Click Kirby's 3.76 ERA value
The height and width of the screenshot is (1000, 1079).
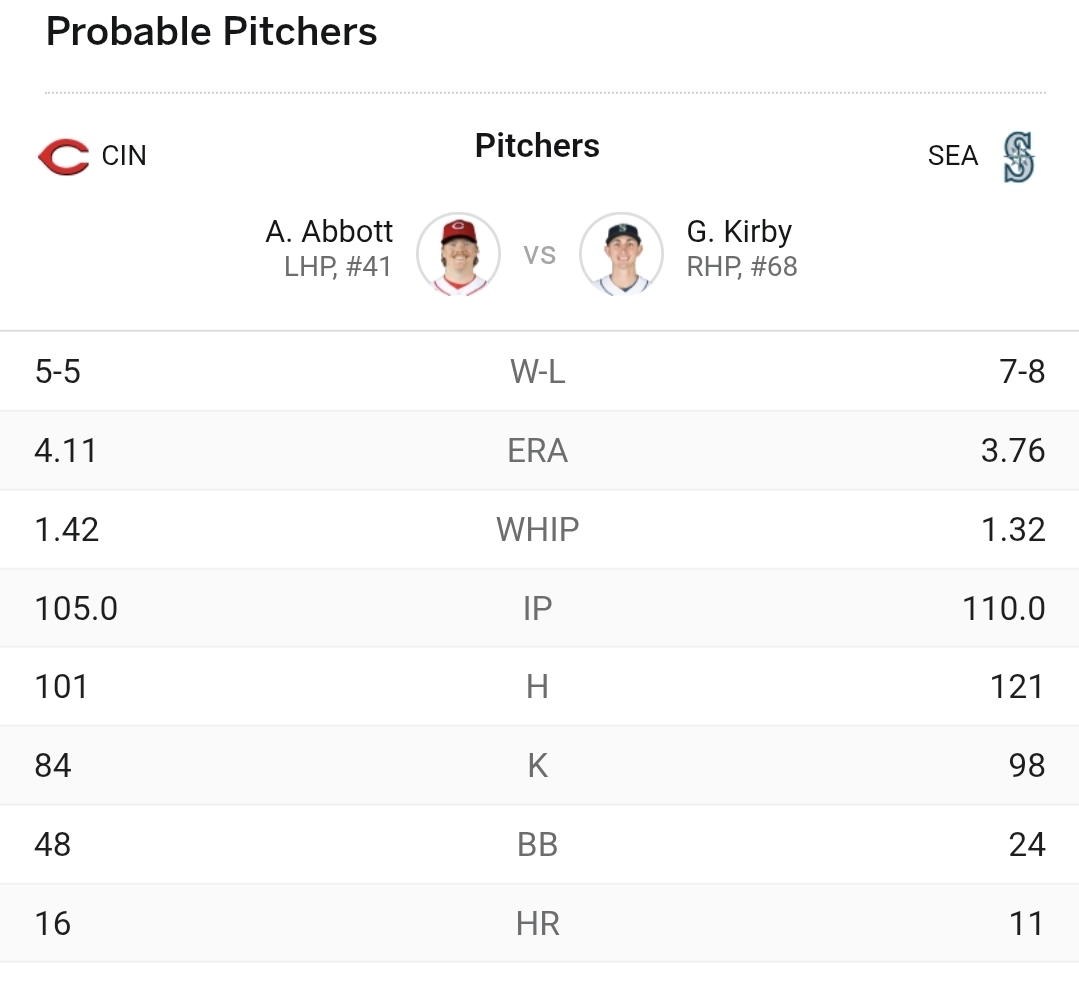click(1013, 451)
